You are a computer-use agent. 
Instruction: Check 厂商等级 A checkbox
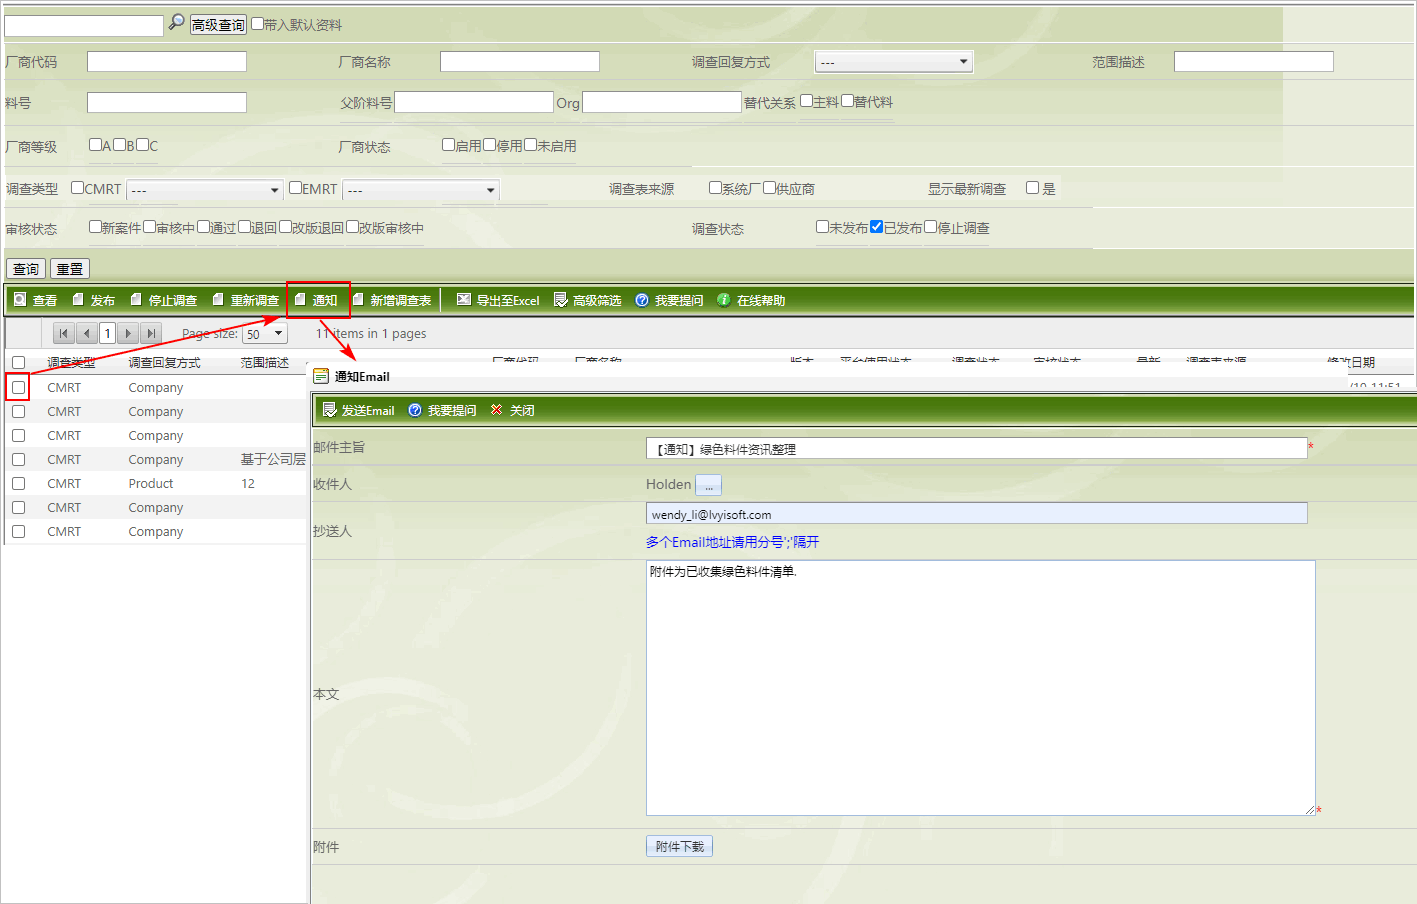pyautogui.click(x=95, y=144)
